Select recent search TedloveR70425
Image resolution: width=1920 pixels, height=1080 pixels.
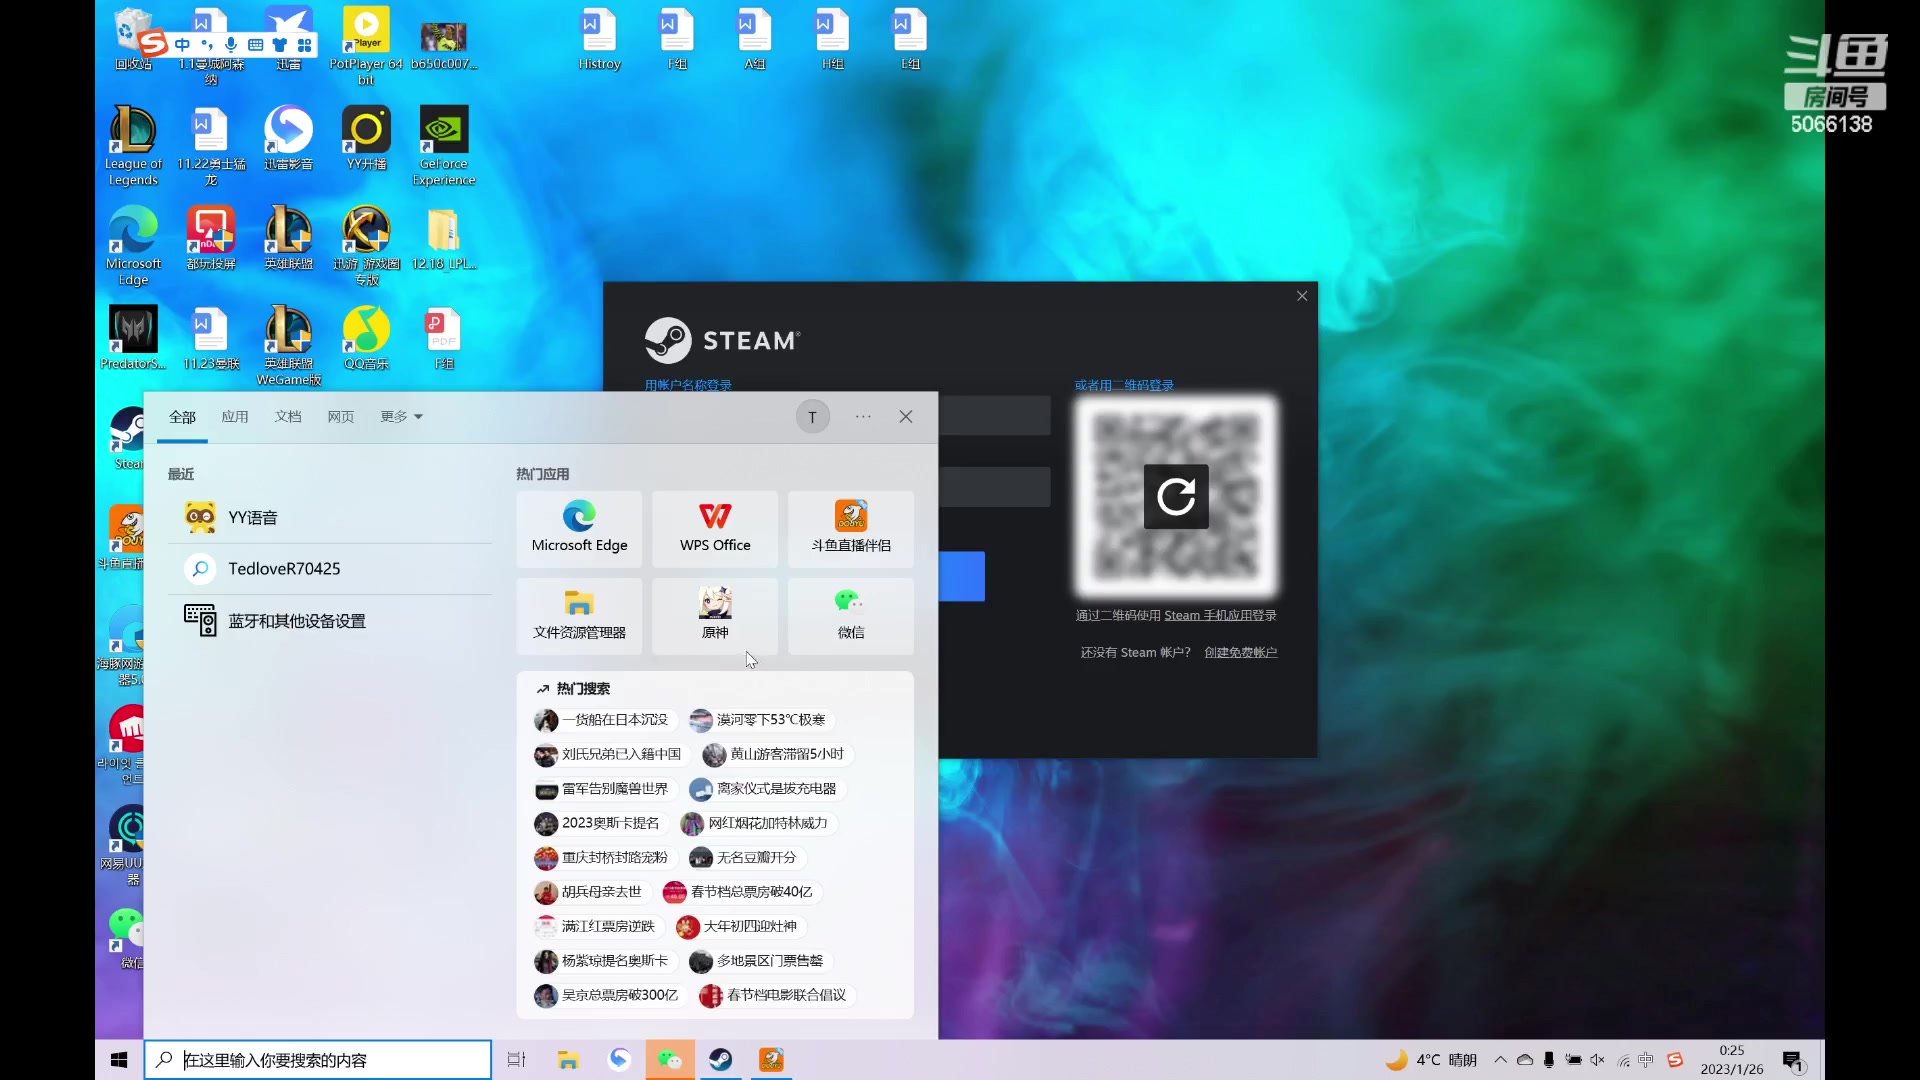[330, 568]
